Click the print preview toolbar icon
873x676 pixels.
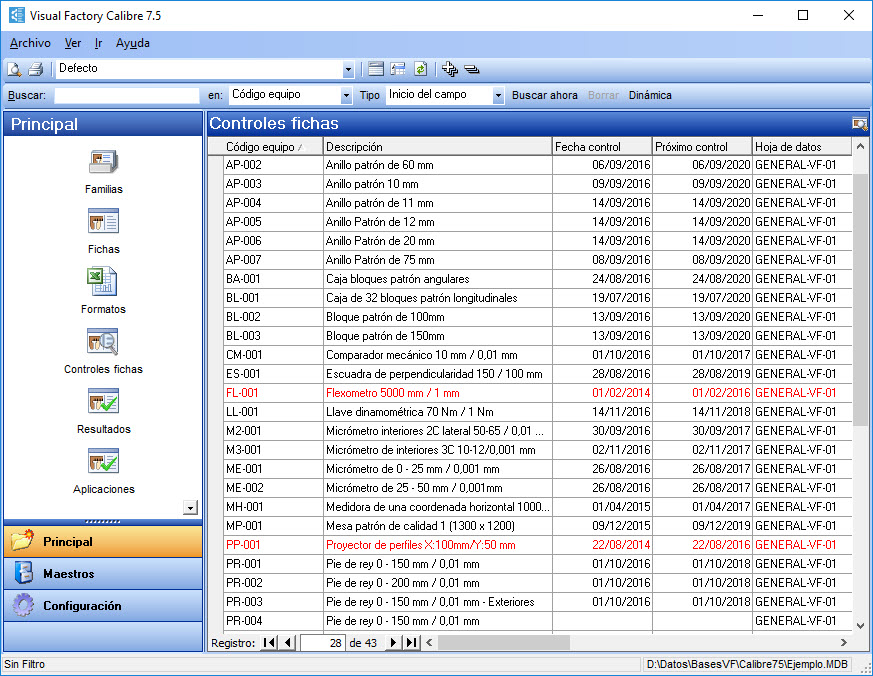click(14, 69)
